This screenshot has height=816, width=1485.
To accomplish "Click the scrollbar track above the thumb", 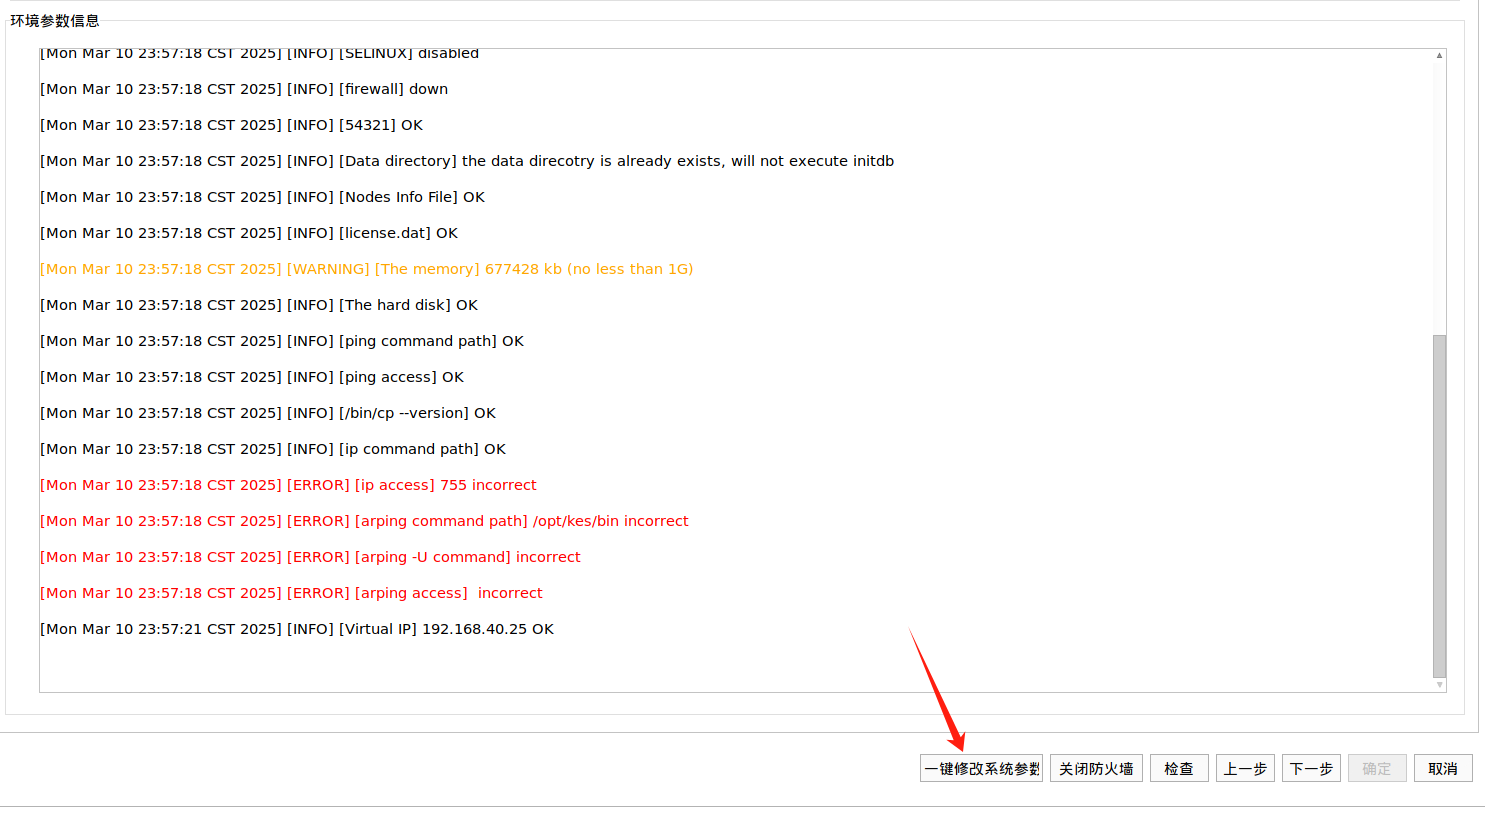I will tap(1439, 200).
